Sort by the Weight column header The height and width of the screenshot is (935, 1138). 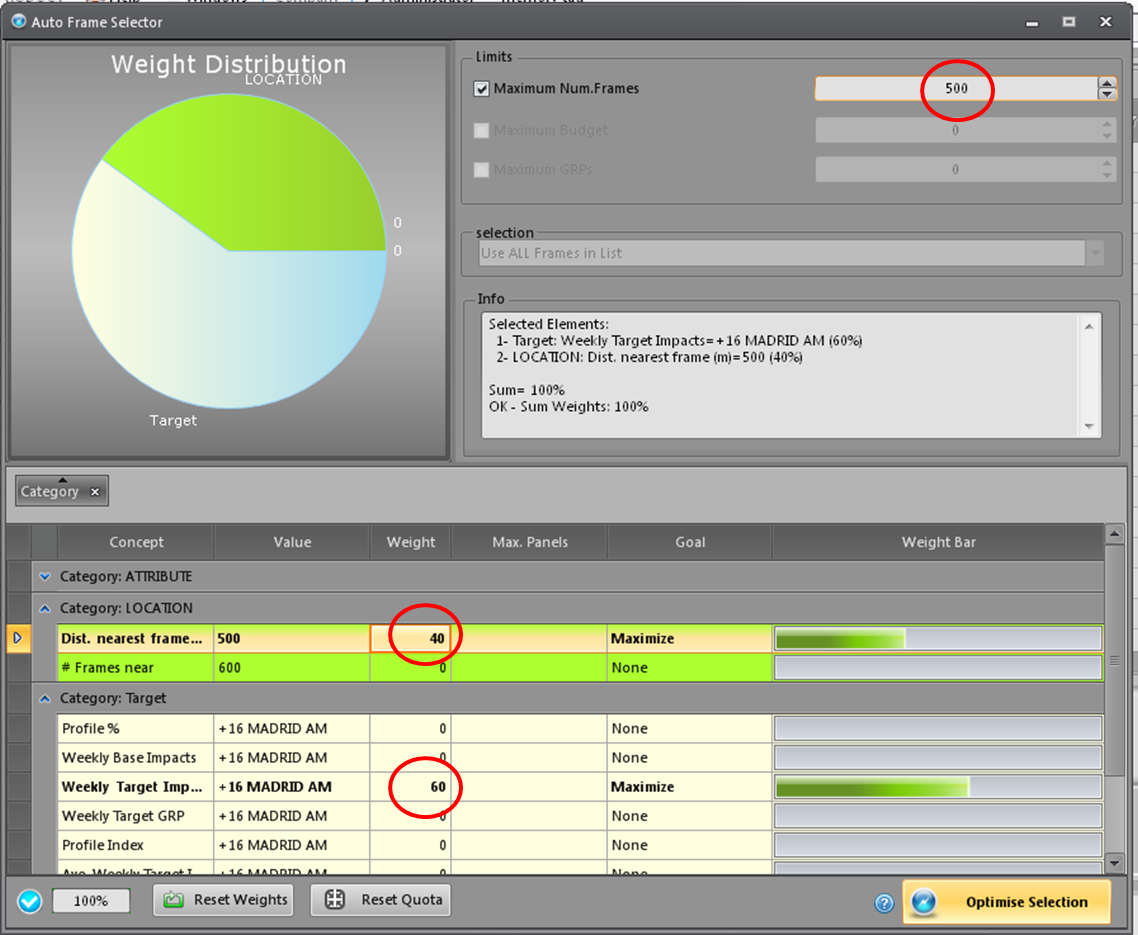click(410, 542)
